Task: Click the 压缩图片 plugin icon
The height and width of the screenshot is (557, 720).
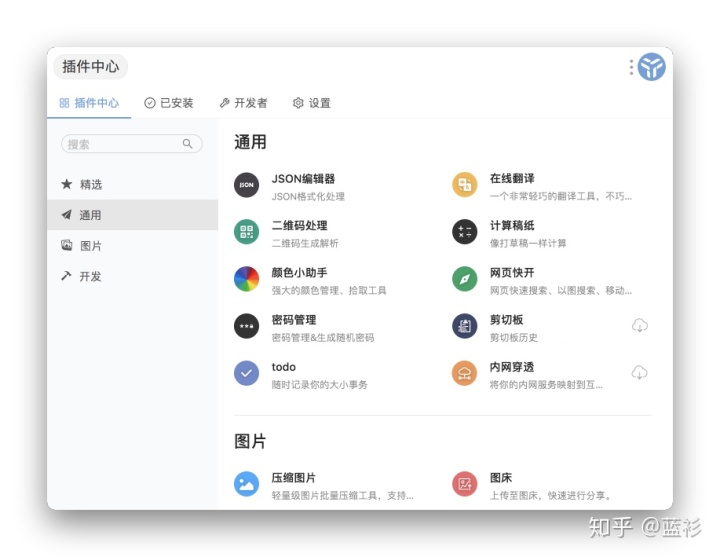Action: [246, 484]
